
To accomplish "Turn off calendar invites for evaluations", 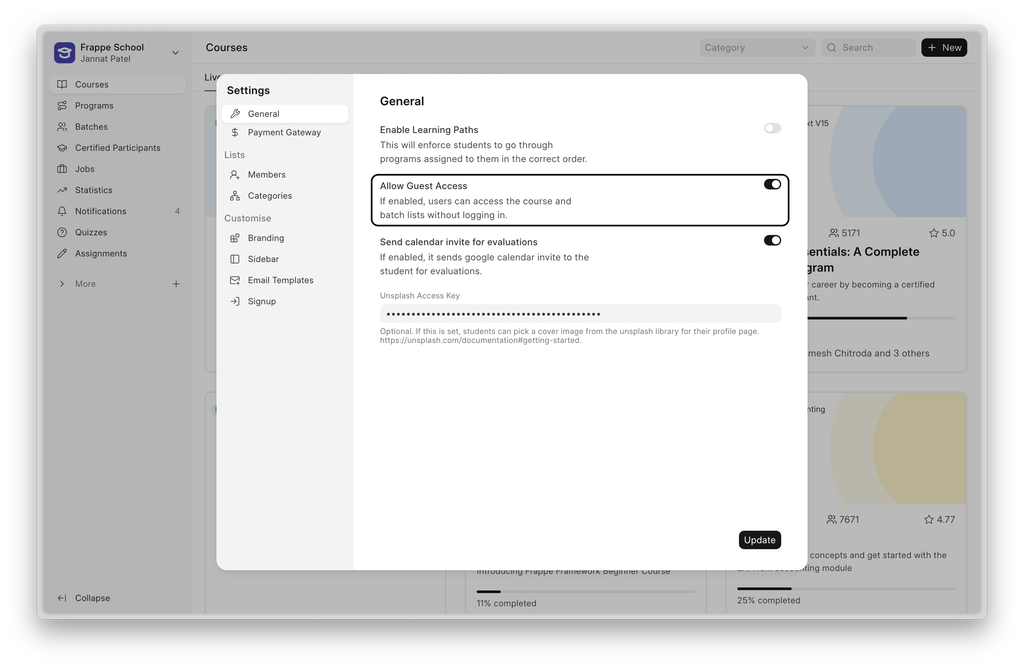I will 771,241.
